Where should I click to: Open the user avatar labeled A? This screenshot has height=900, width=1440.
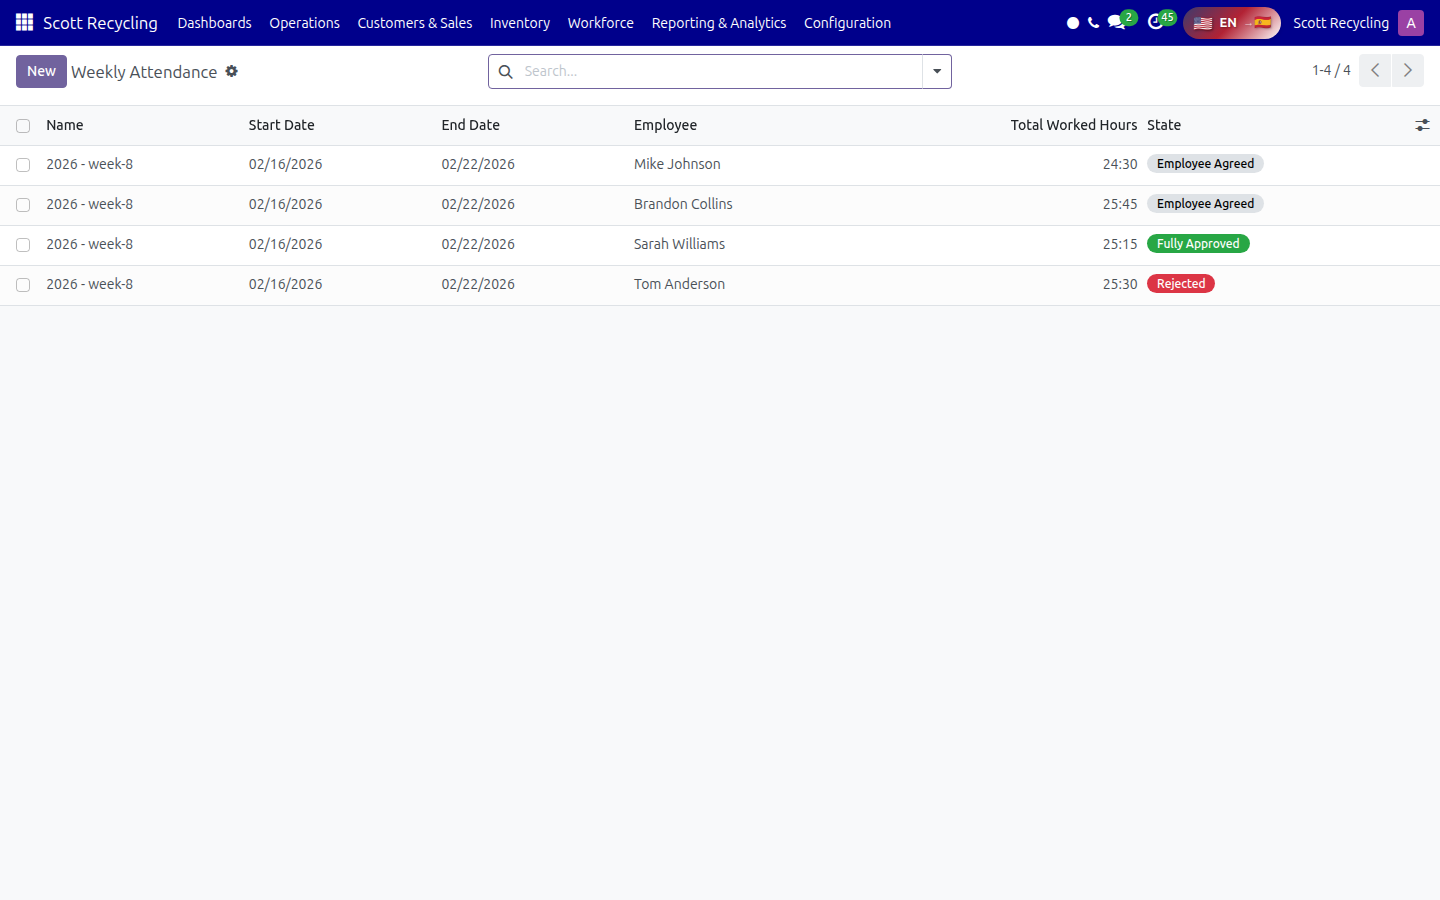(1411, 23)
